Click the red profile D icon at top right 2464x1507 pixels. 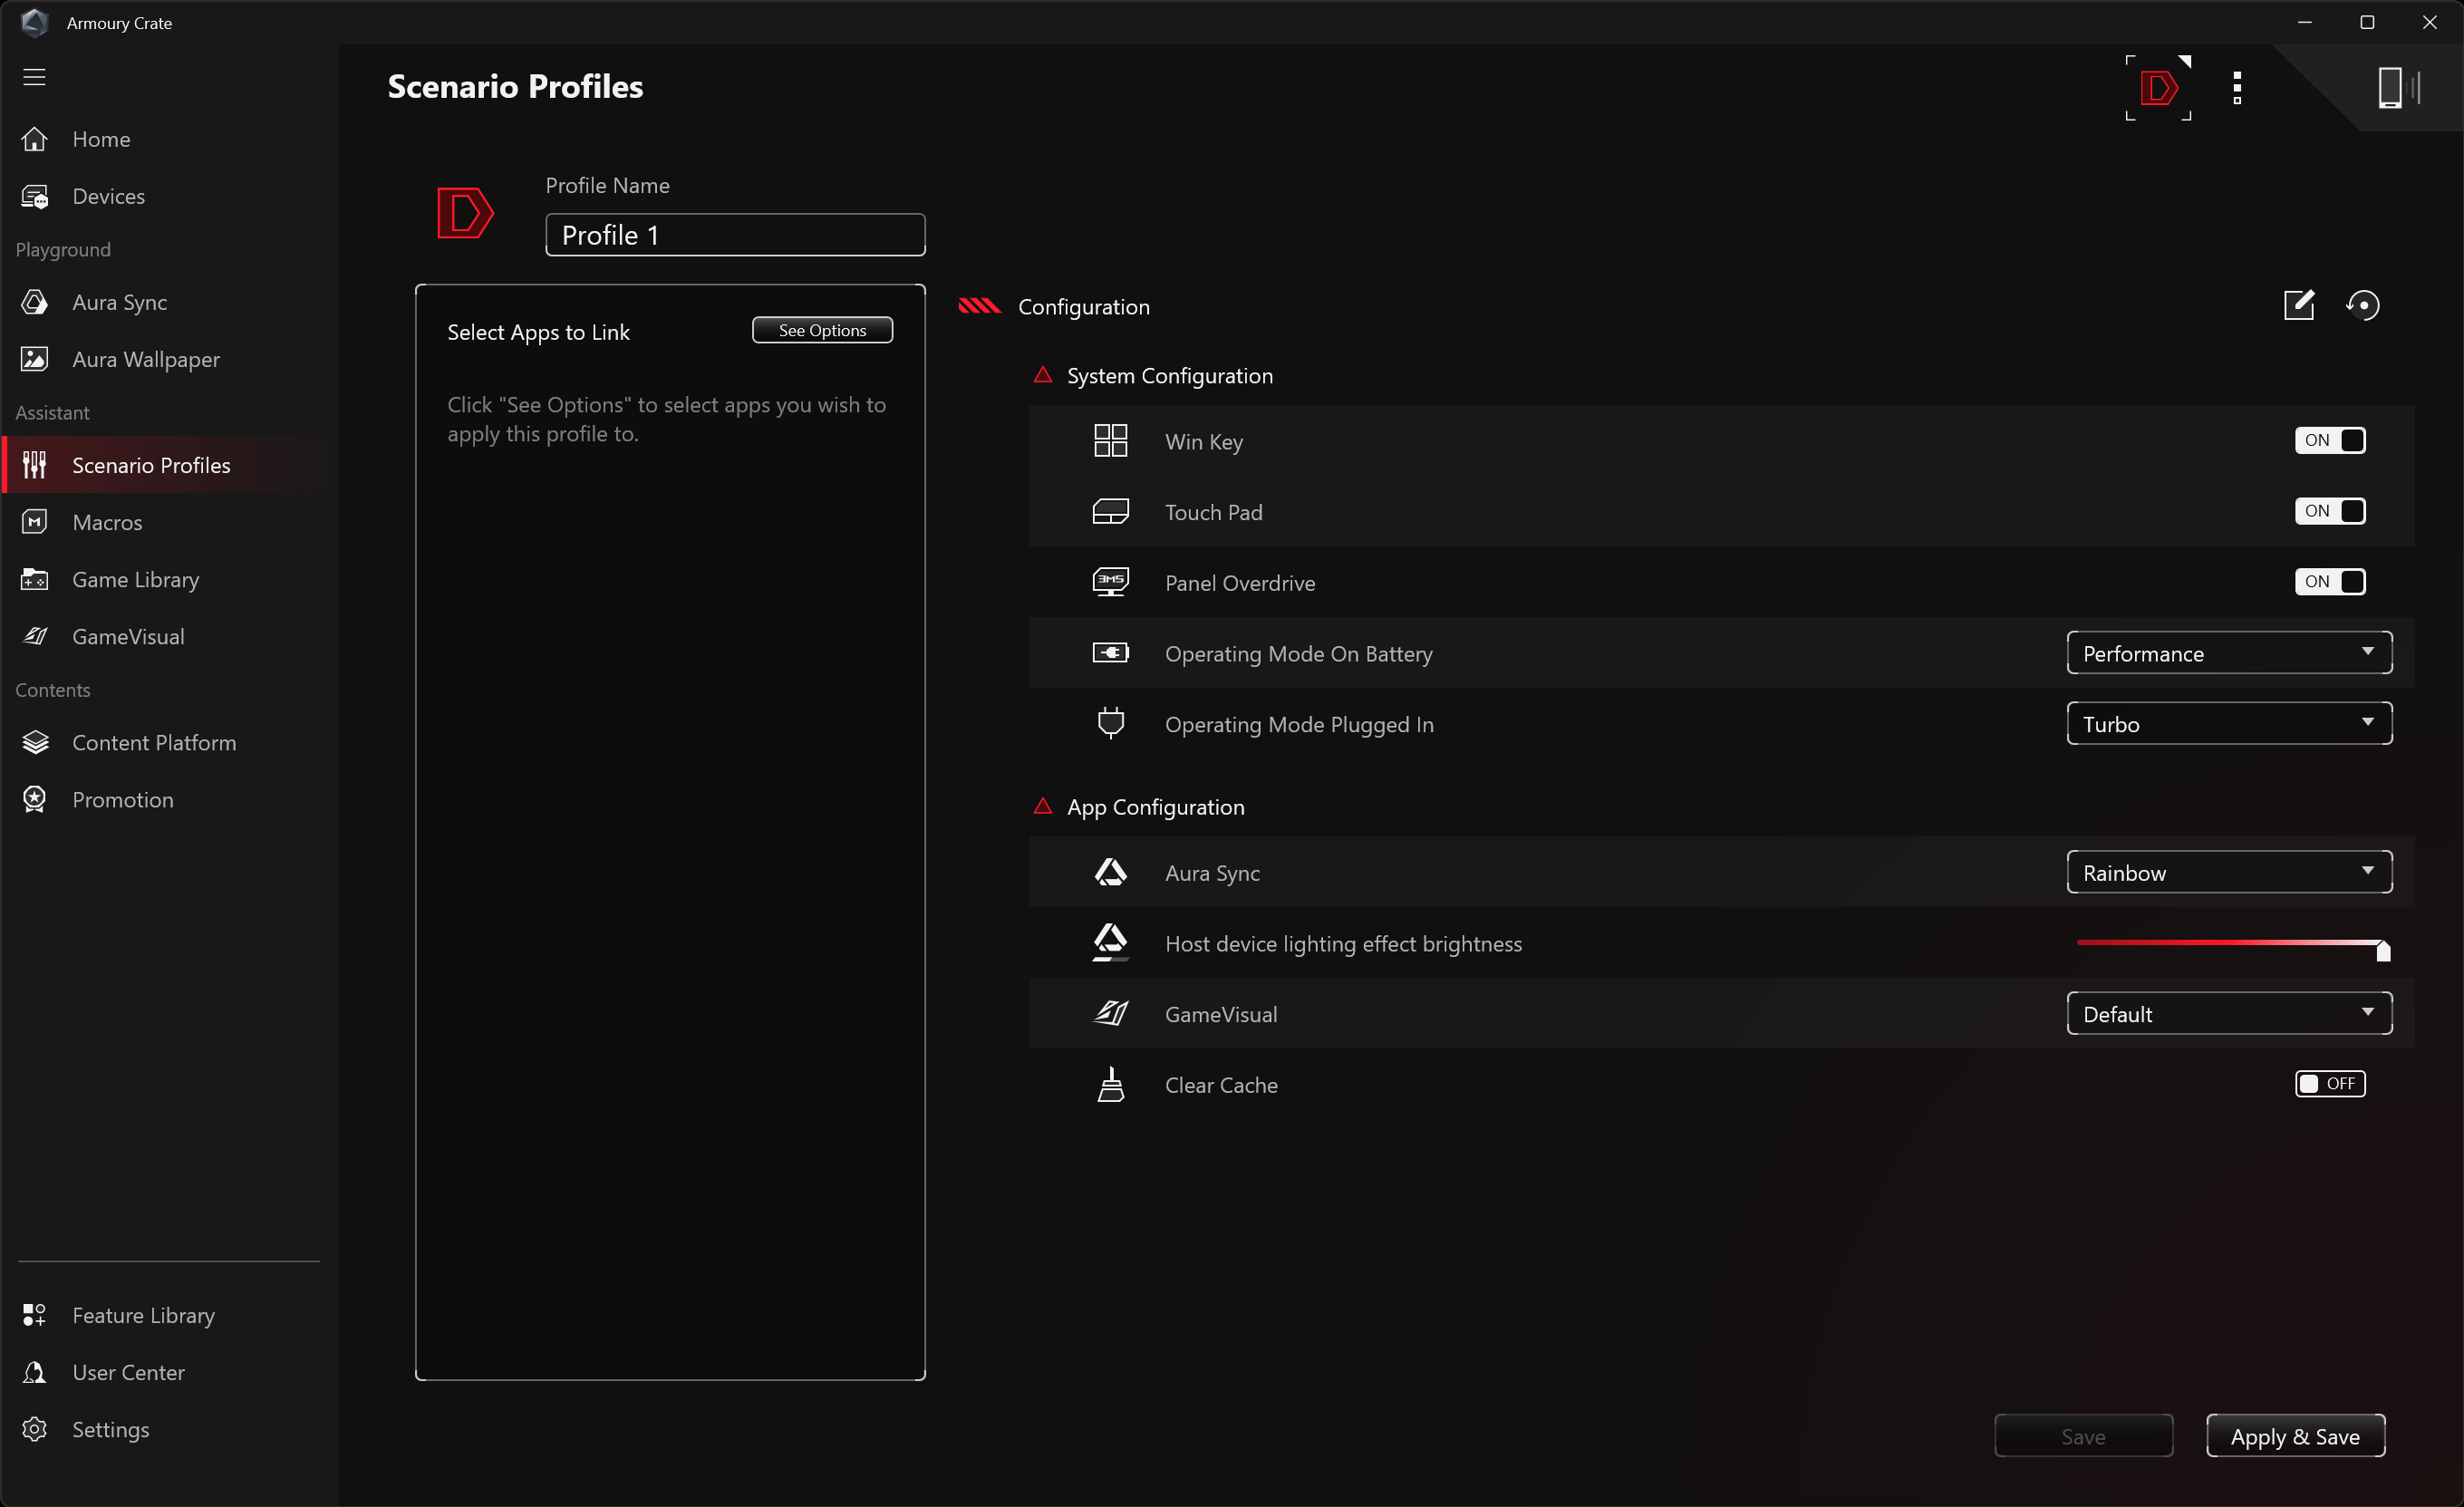pos(2158,88)
